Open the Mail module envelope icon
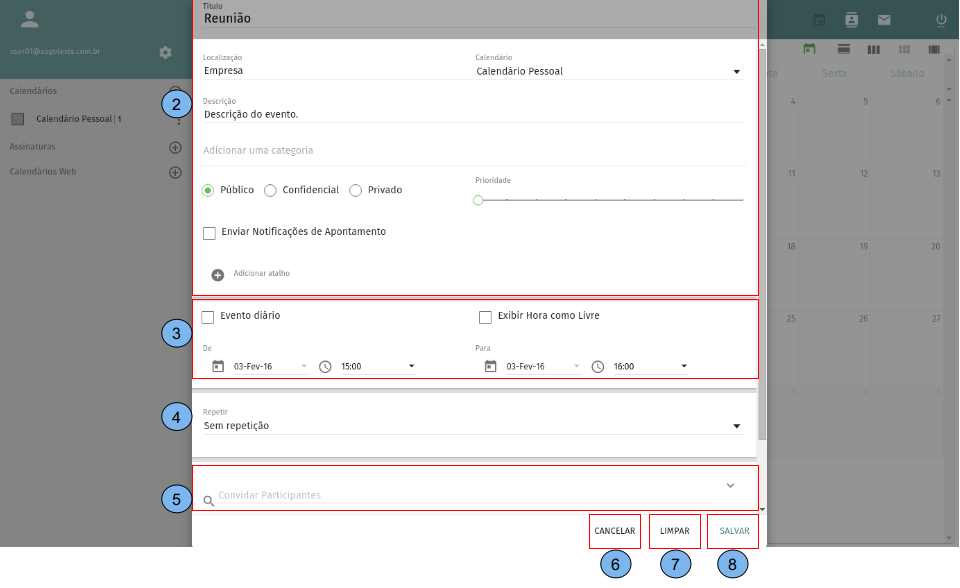Viewport: 960px width, 588px height. (x=884, y=20)
